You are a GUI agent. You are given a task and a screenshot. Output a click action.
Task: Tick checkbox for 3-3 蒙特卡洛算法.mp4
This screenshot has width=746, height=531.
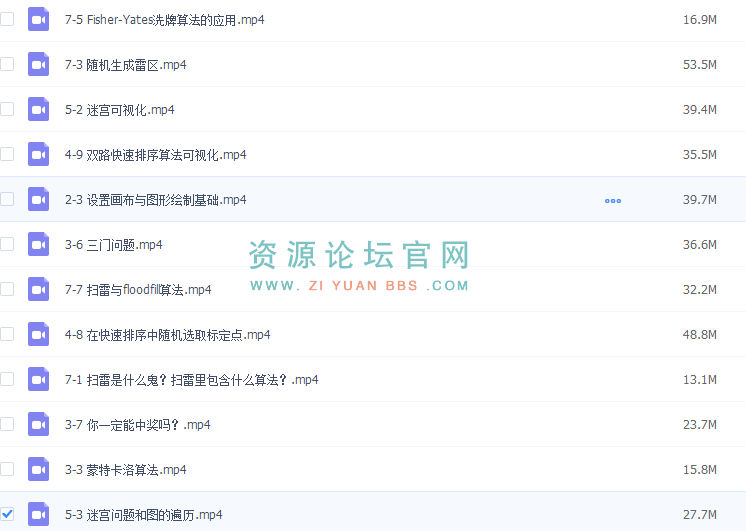click(7, 469)
